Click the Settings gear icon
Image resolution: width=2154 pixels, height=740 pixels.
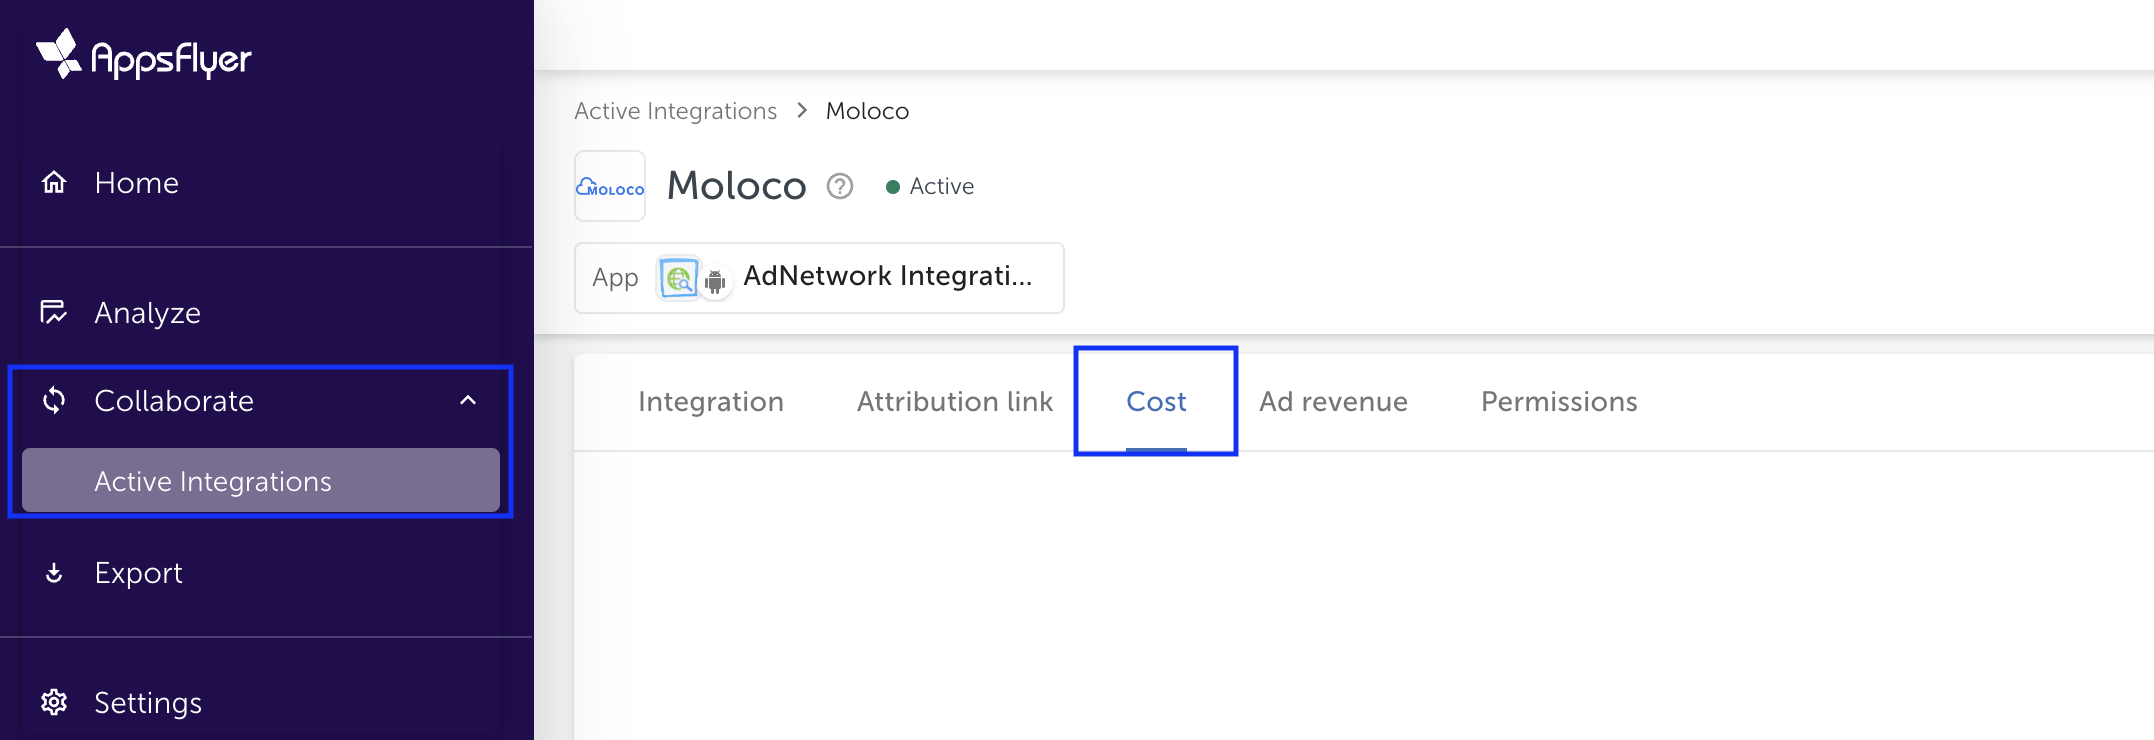(54, 702)
